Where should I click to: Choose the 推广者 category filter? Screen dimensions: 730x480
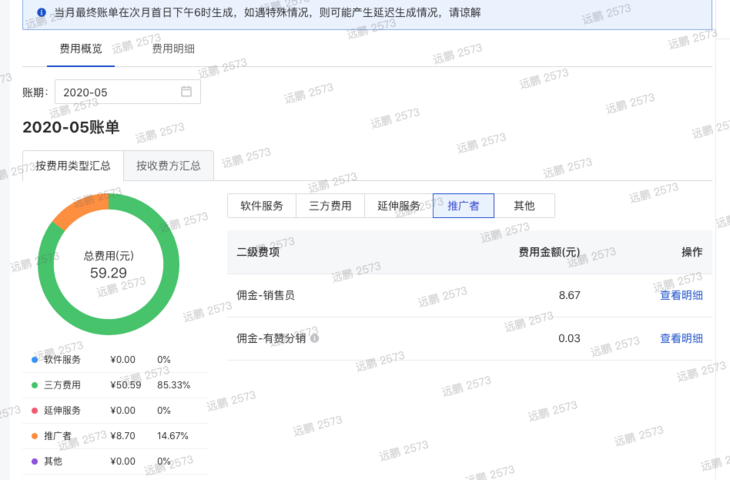(x=463, y=206)
